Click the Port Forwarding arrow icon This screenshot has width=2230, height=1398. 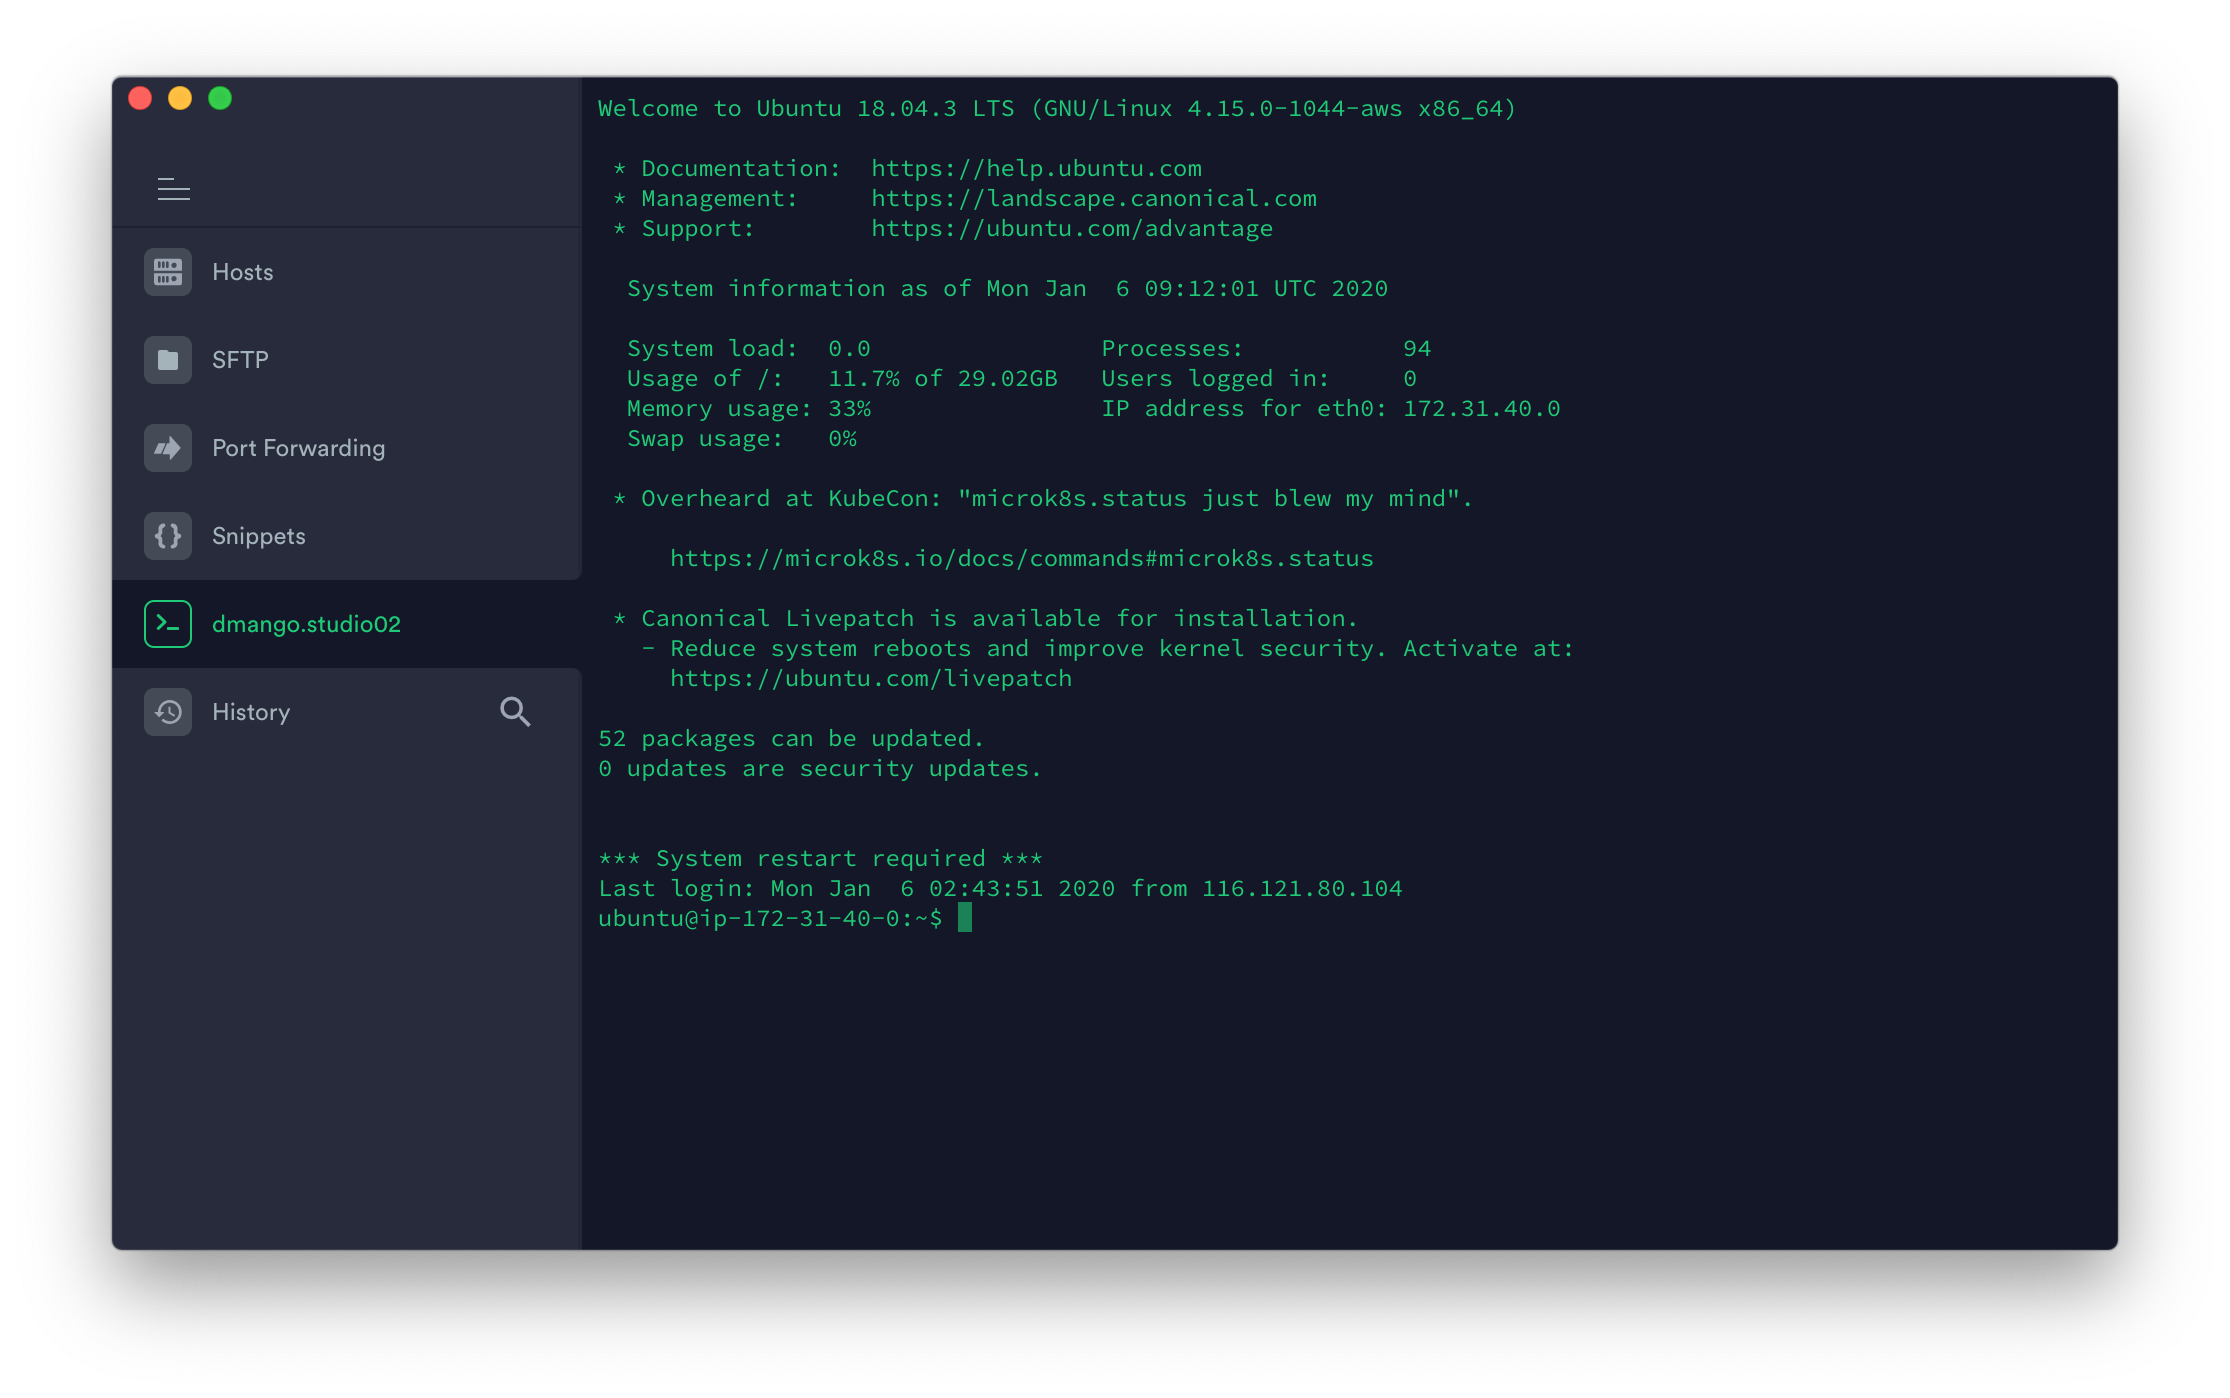[x=168, y=448]
